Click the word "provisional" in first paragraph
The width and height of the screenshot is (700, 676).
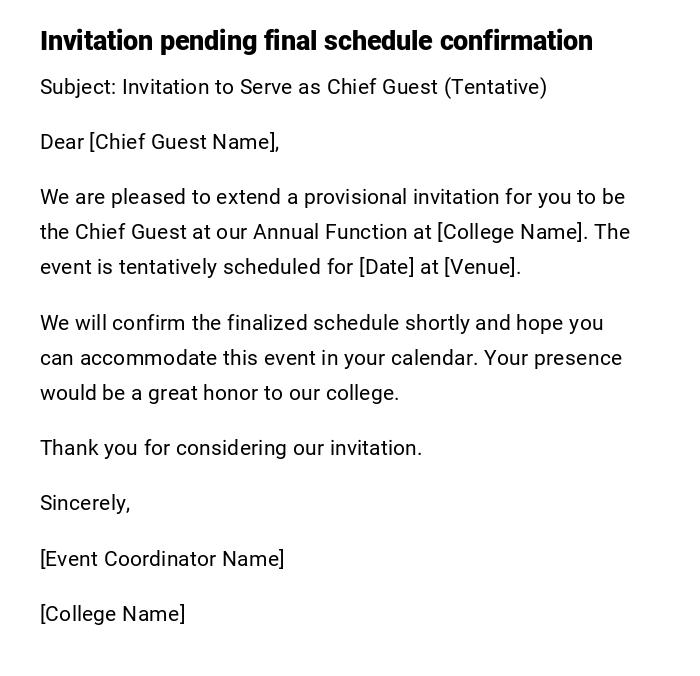(x=356, y=197)
